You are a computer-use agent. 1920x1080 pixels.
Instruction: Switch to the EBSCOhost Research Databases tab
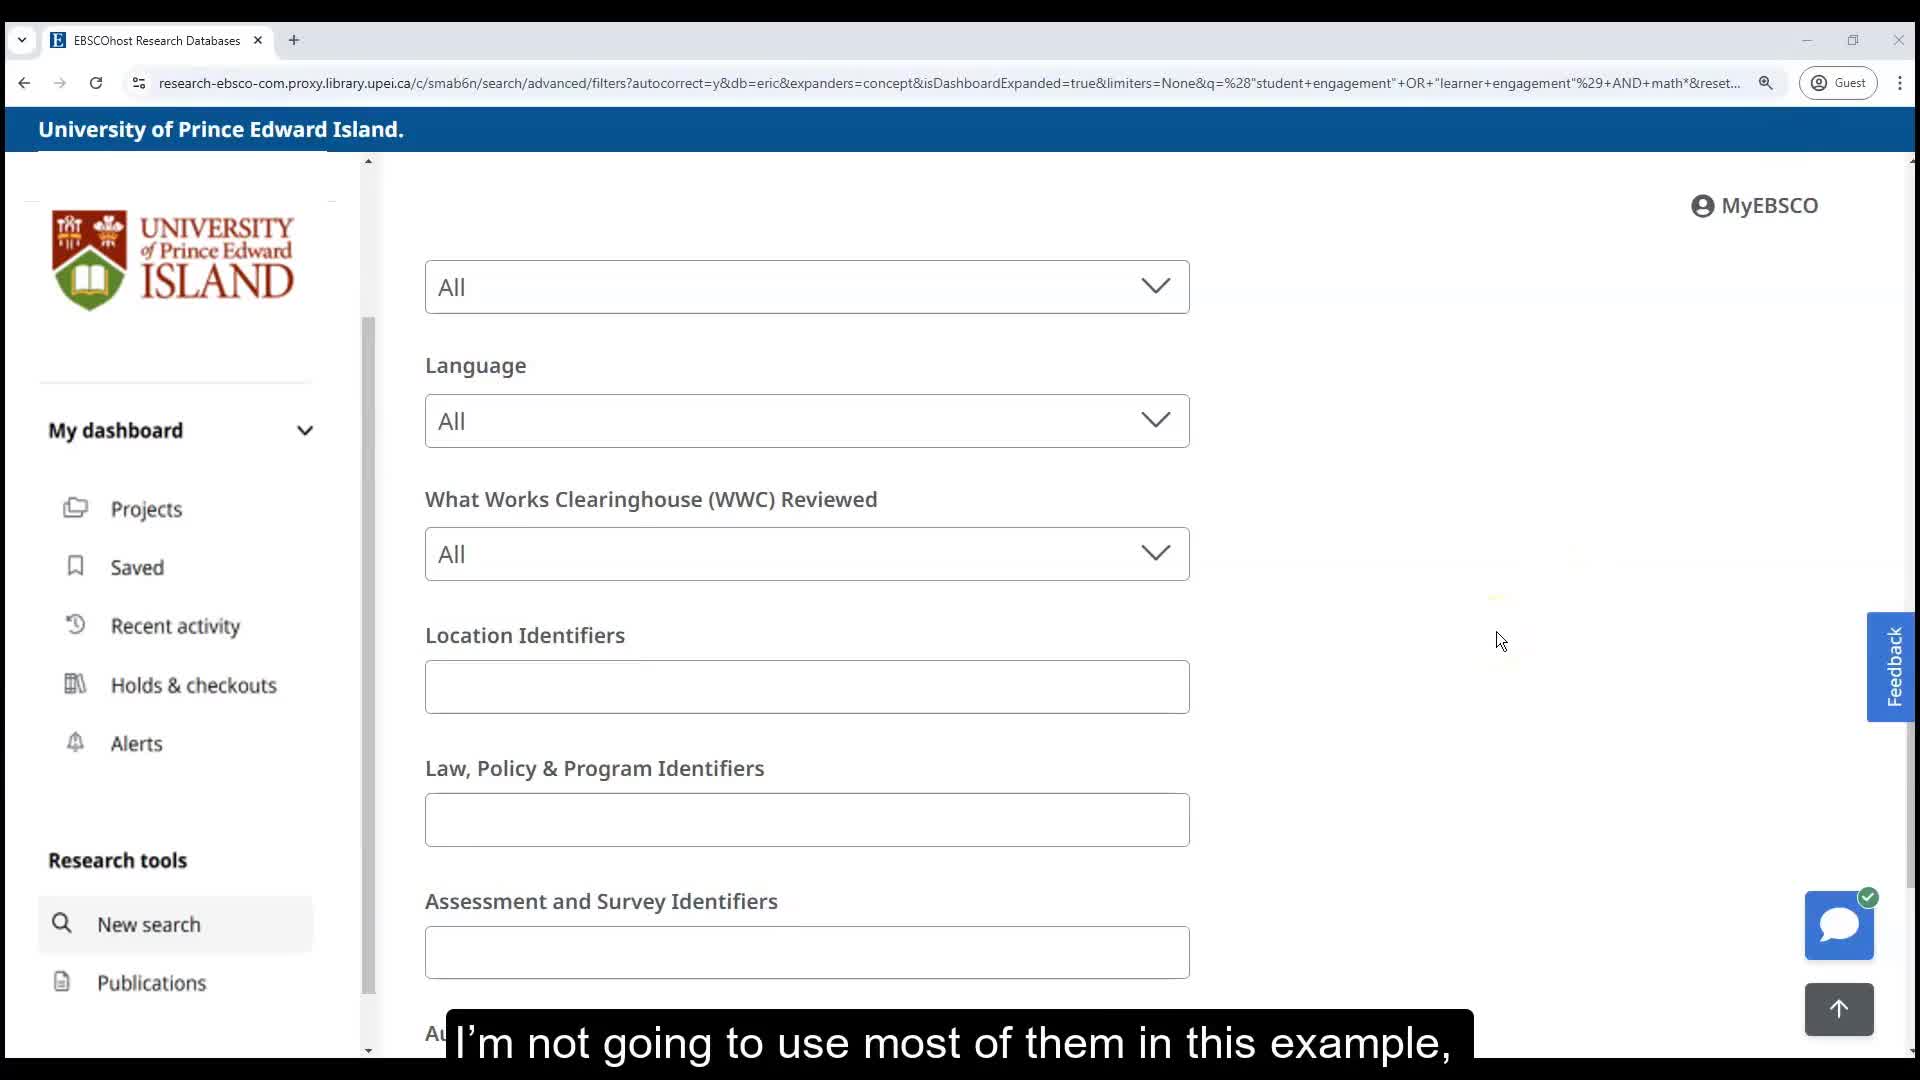point(156,41)
